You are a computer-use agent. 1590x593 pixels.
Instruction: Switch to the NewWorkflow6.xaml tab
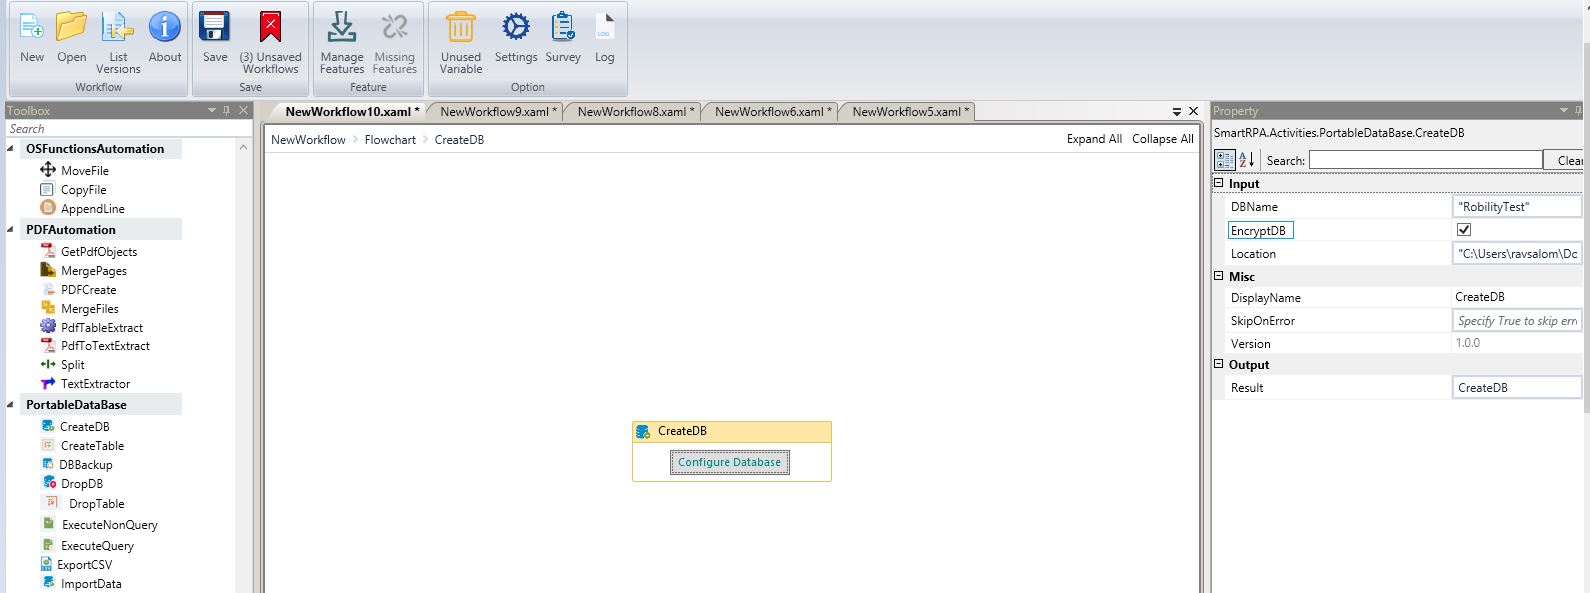(774, 111)
